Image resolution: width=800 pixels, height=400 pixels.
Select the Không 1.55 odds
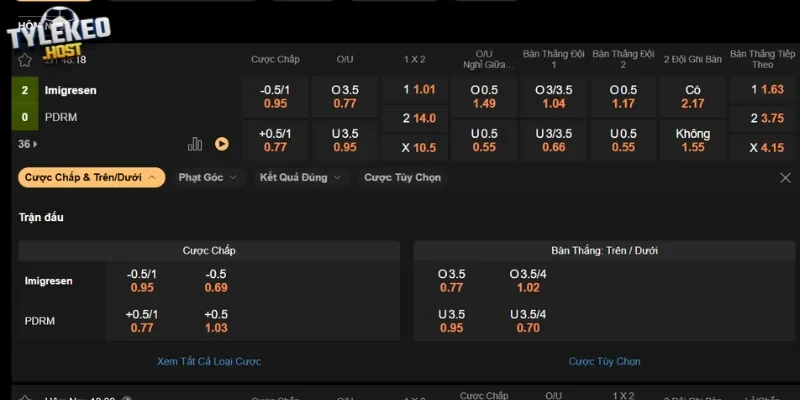click(x=692, y=140)
